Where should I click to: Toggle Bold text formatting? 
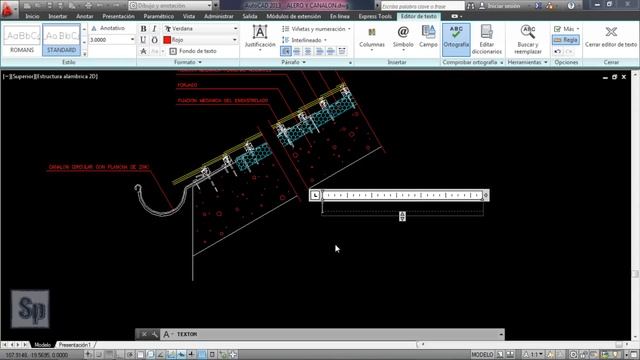pyautogui.click(x=143, y=29)
